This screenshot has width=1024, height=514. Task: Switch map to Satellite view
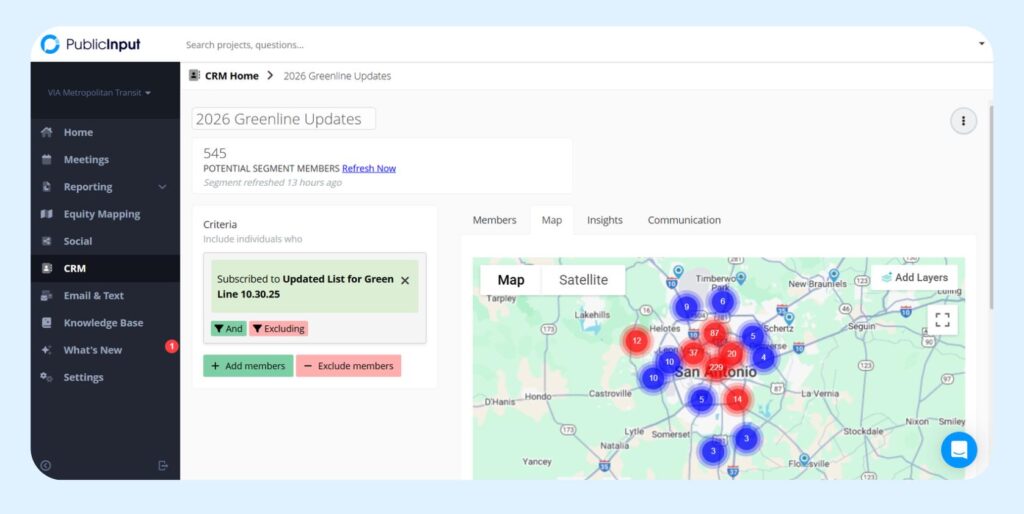point(583,280)
